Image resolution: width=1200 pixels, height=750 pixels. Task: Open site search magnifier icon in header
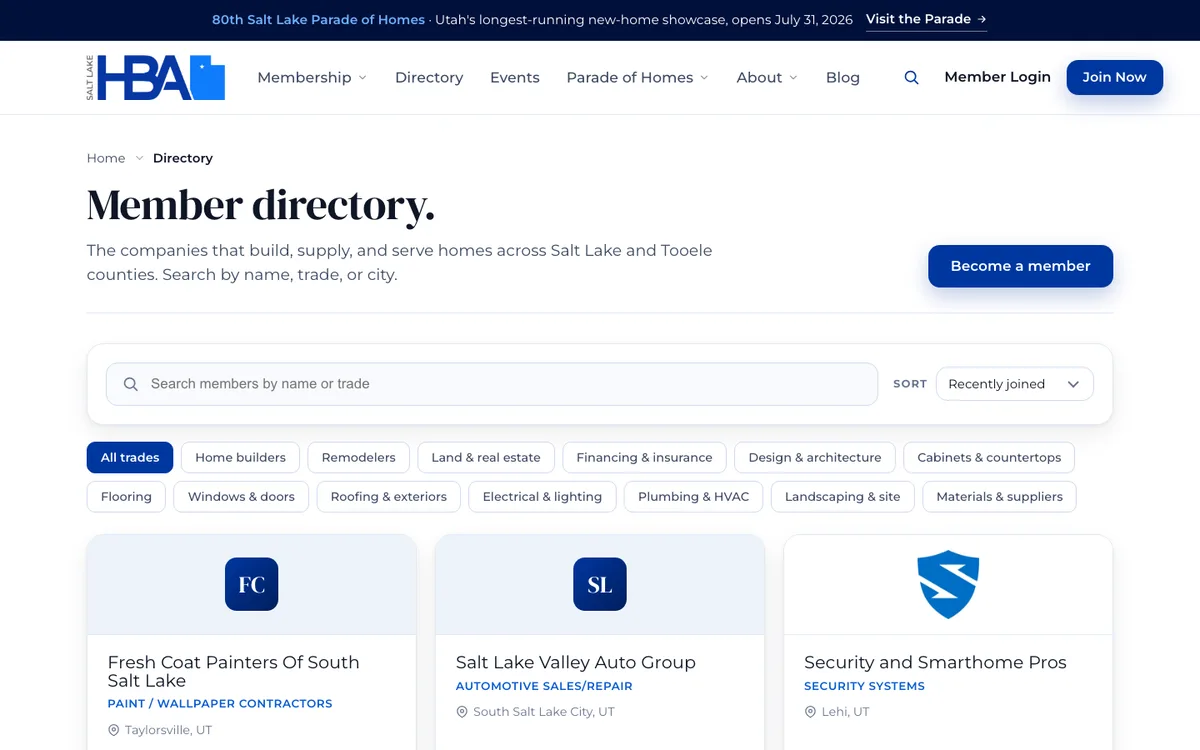pyautogui.click(x=911, y=77)
